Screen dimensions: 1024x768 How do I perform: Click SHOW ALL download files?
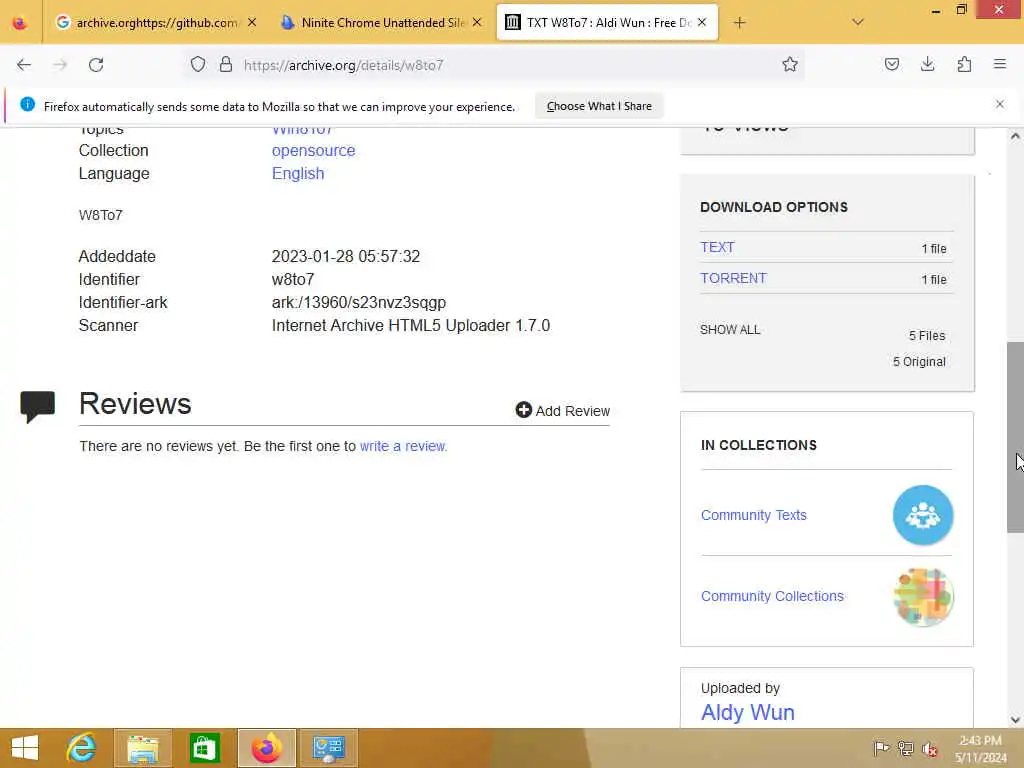tap(730, 330)
